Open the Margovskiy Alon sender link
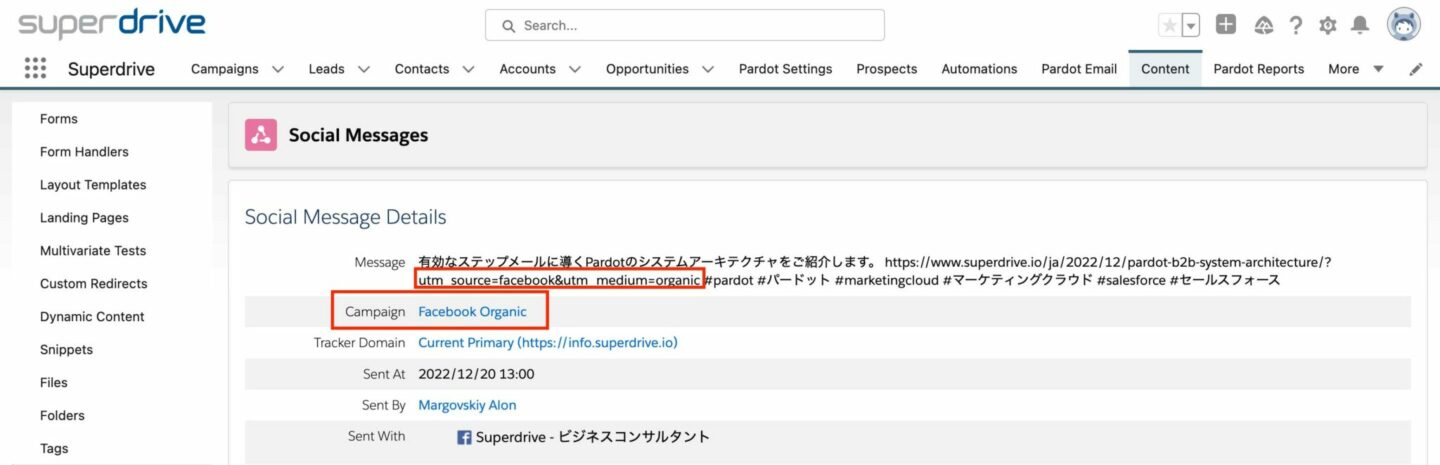The image size is (1440, 465). [467, 405]
